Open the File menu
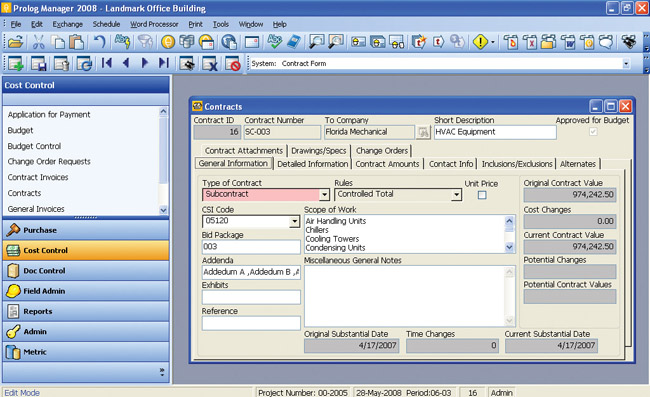 click(x=16, y=24)
